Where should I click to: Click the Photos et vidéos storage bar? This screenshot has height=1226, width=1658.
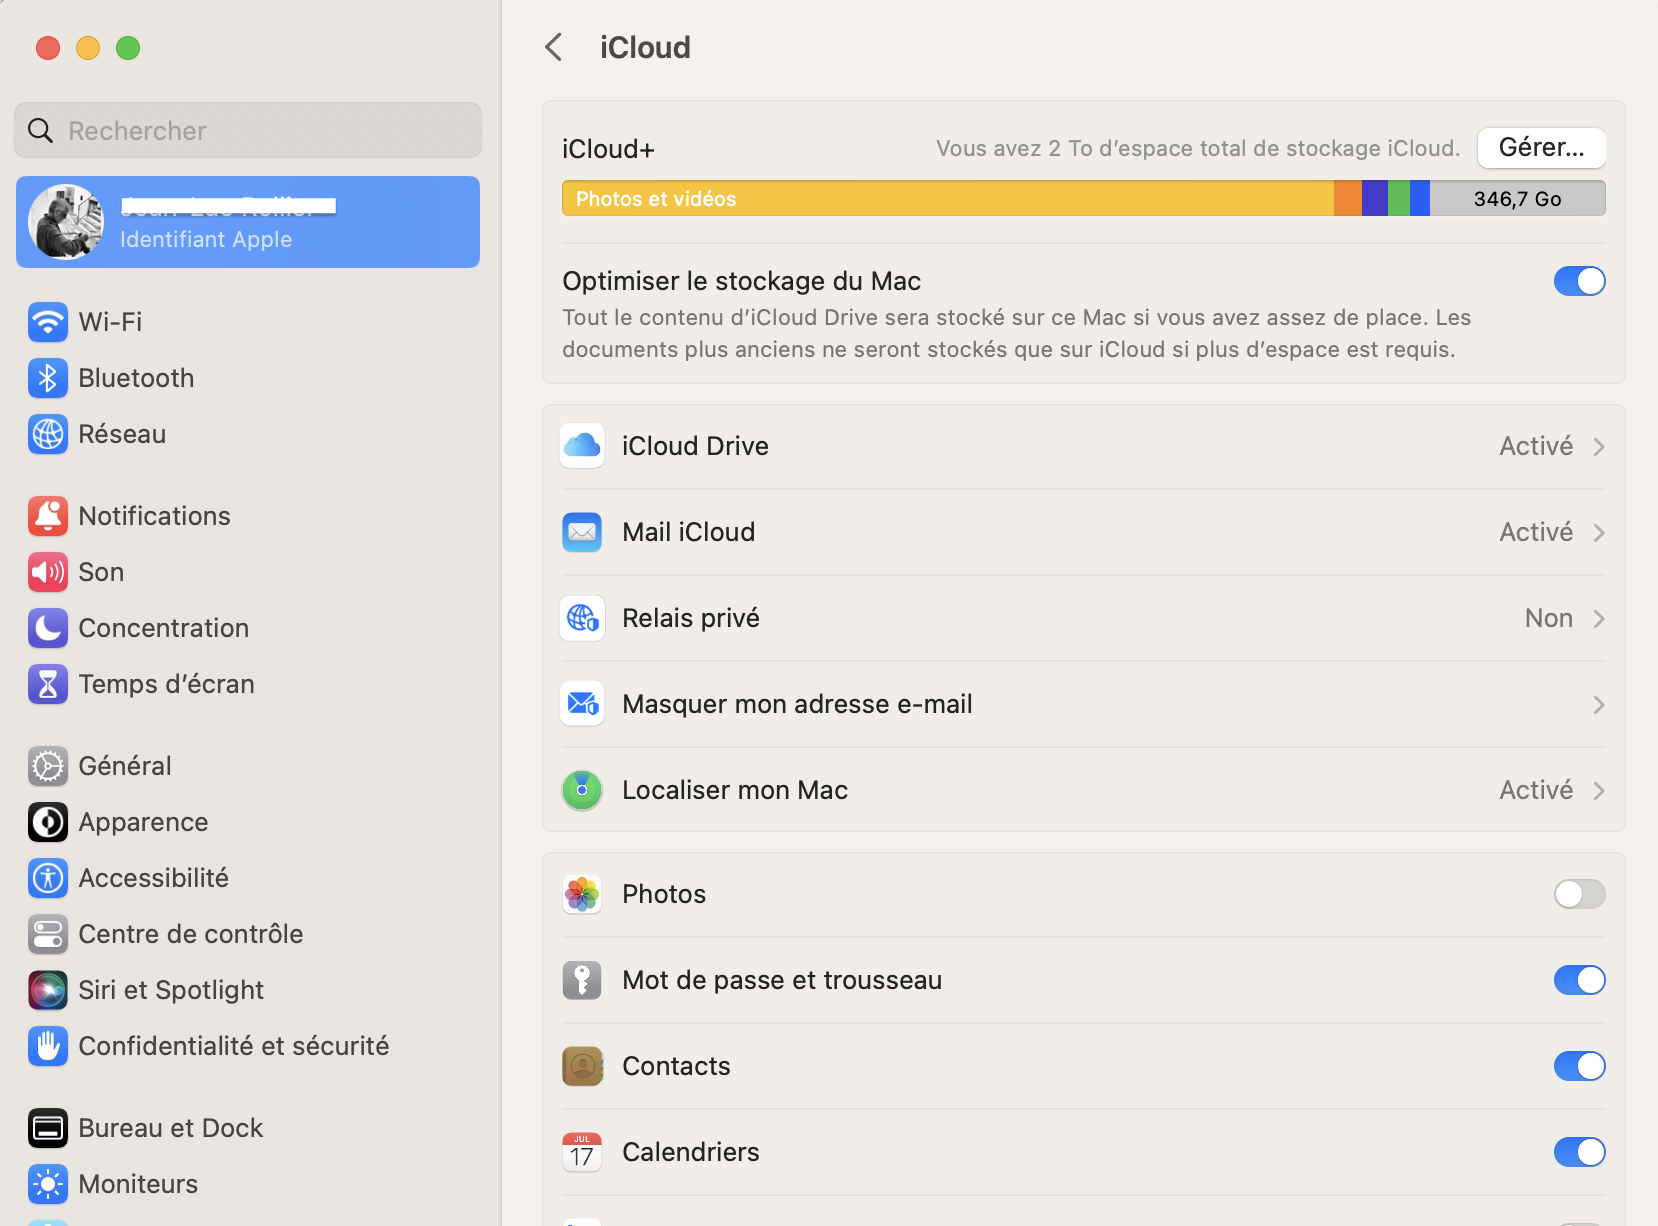[946, 199]
